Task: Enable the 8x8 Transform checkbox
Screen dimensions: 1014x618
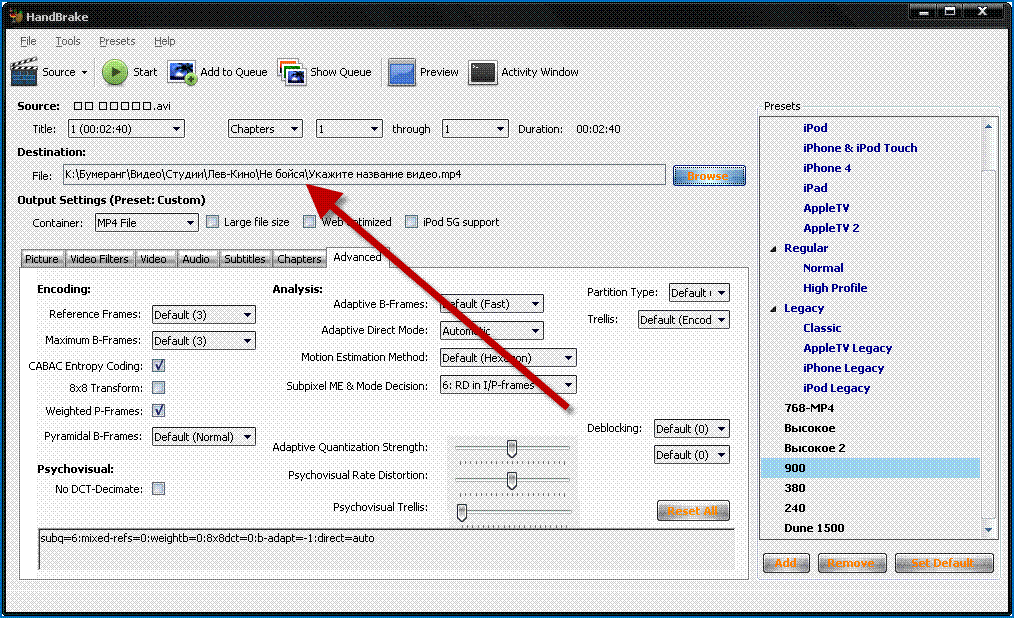Action: (158, 388)
